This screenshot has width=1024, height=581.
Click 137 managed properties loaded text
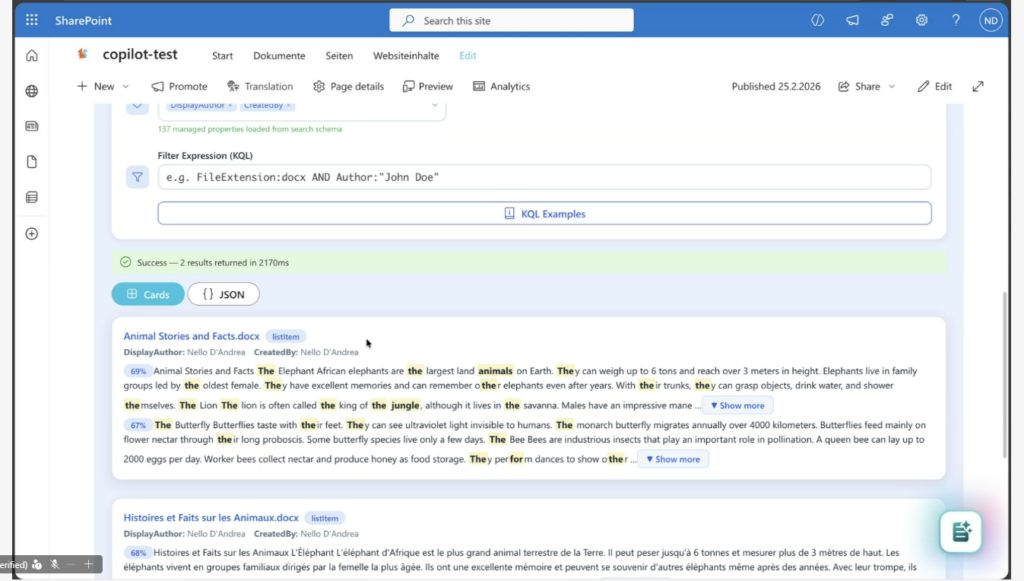click(x=249, y=129)
